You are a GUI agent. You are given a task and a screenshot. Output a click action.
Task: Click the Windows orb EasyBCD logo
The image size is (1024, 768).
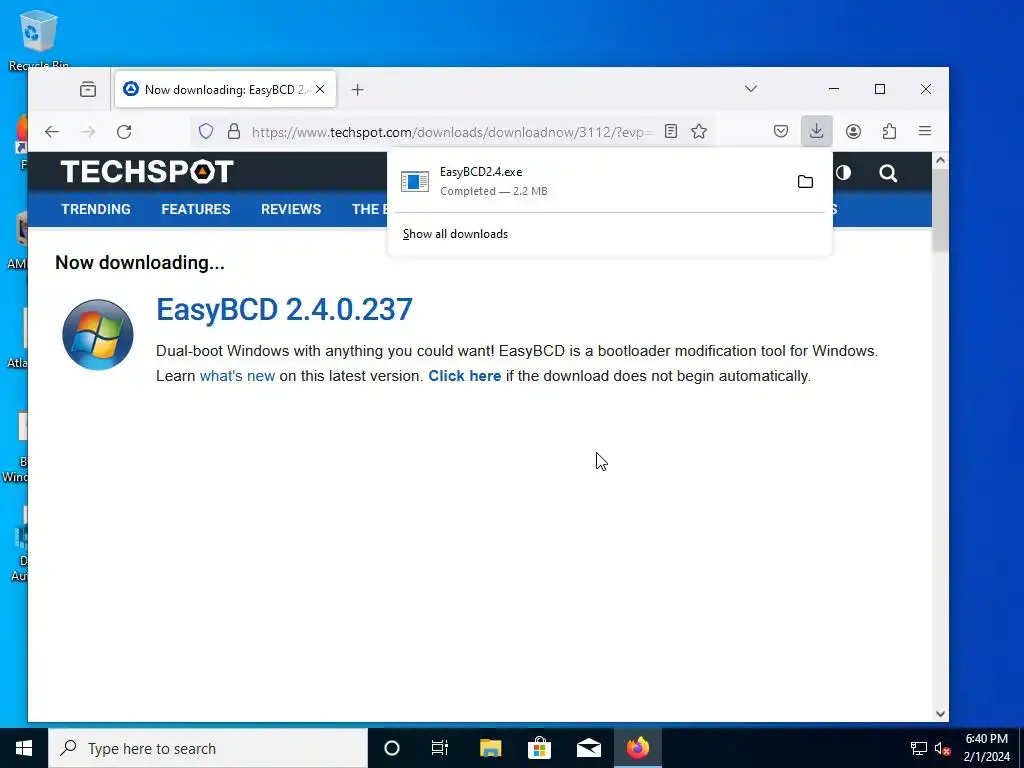tap(98, 334)
